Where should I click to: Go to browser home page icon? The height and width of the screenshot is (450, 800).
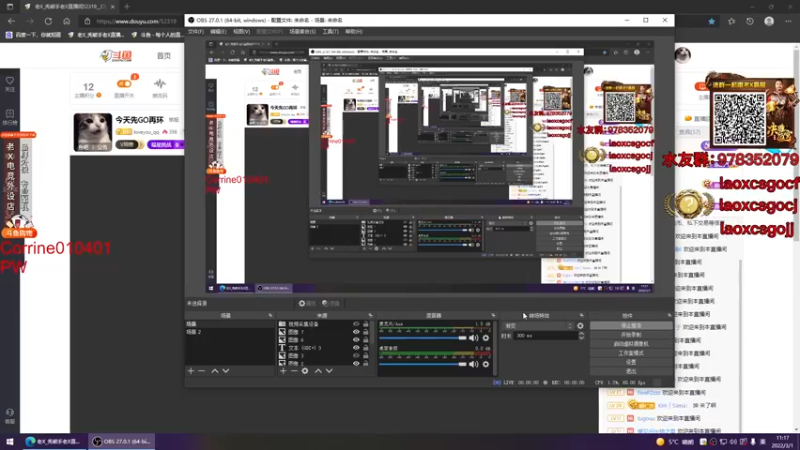point(67,21)
